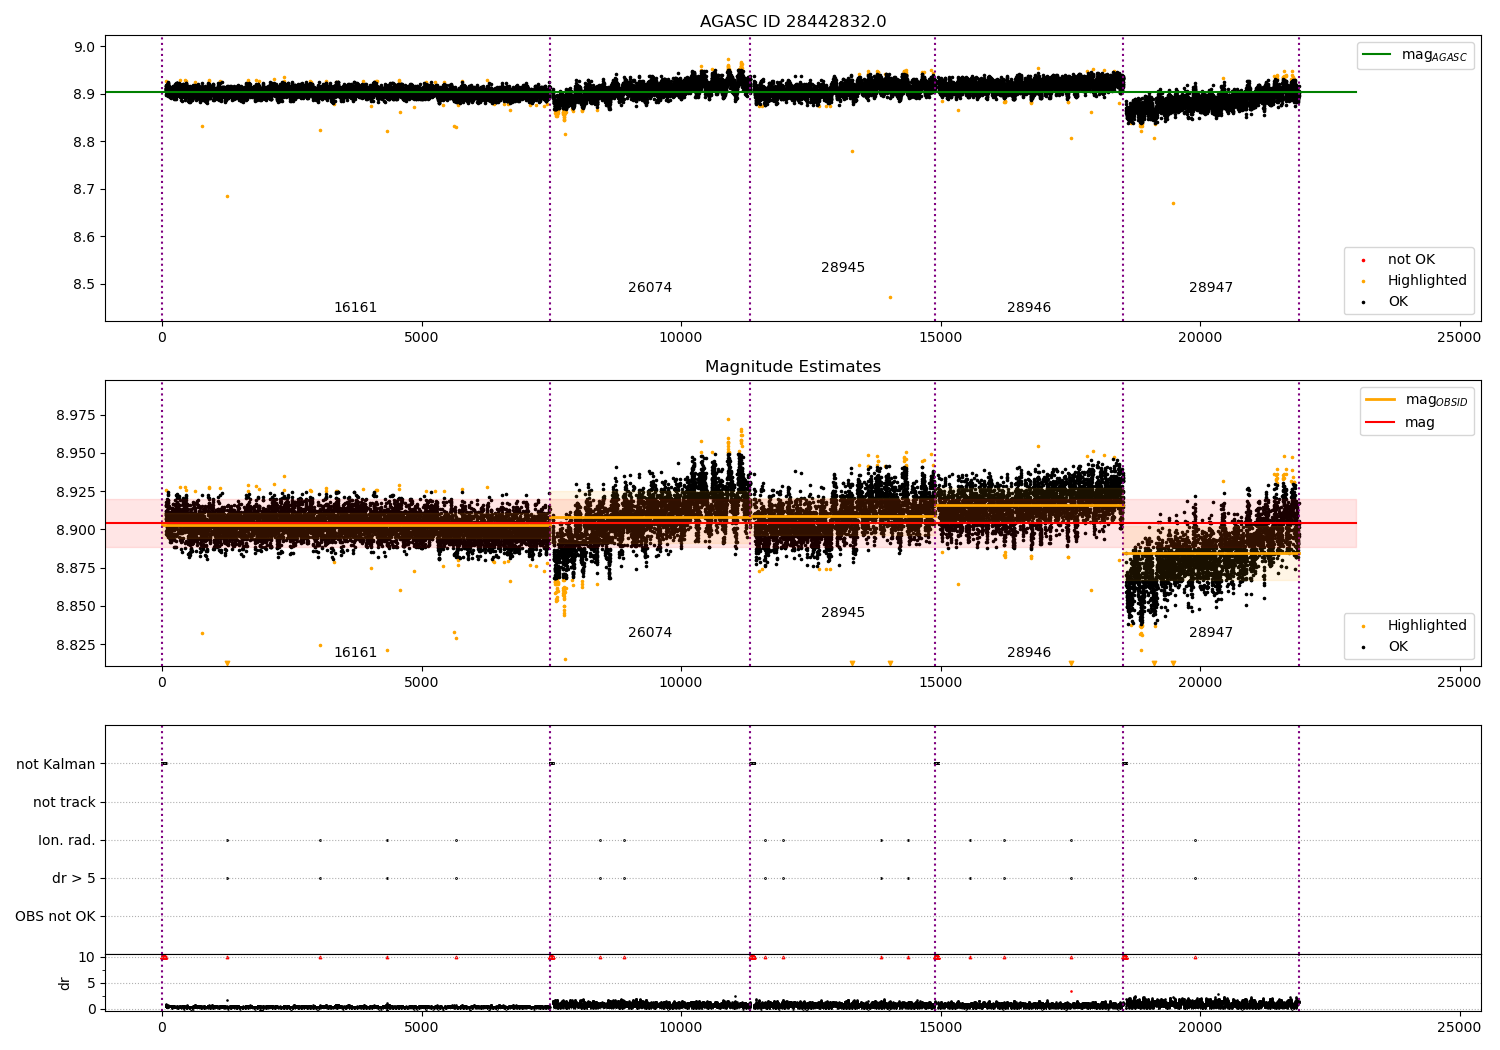Viewport: 1500px width, 1050px height.
Task: Click the red 'mag' legend line in middle plot
Action: point(1382,423)
